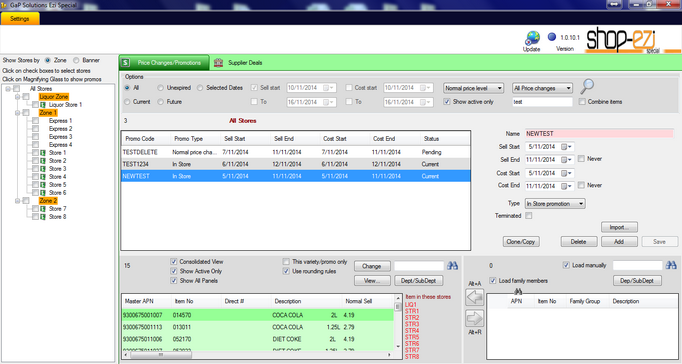Click the Change button
This screenshot has width=682, height=364.
[371, 266]
